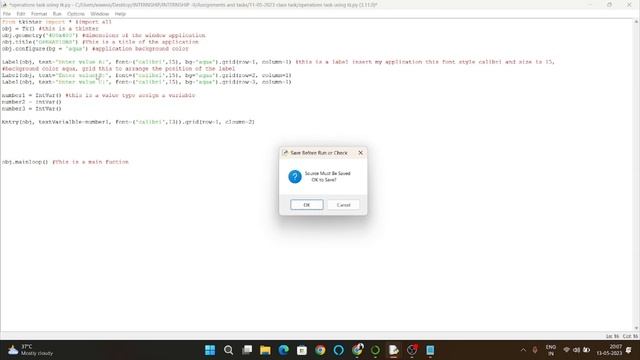
Task: Open the clock and date flyout
Action: coord(609,350)
